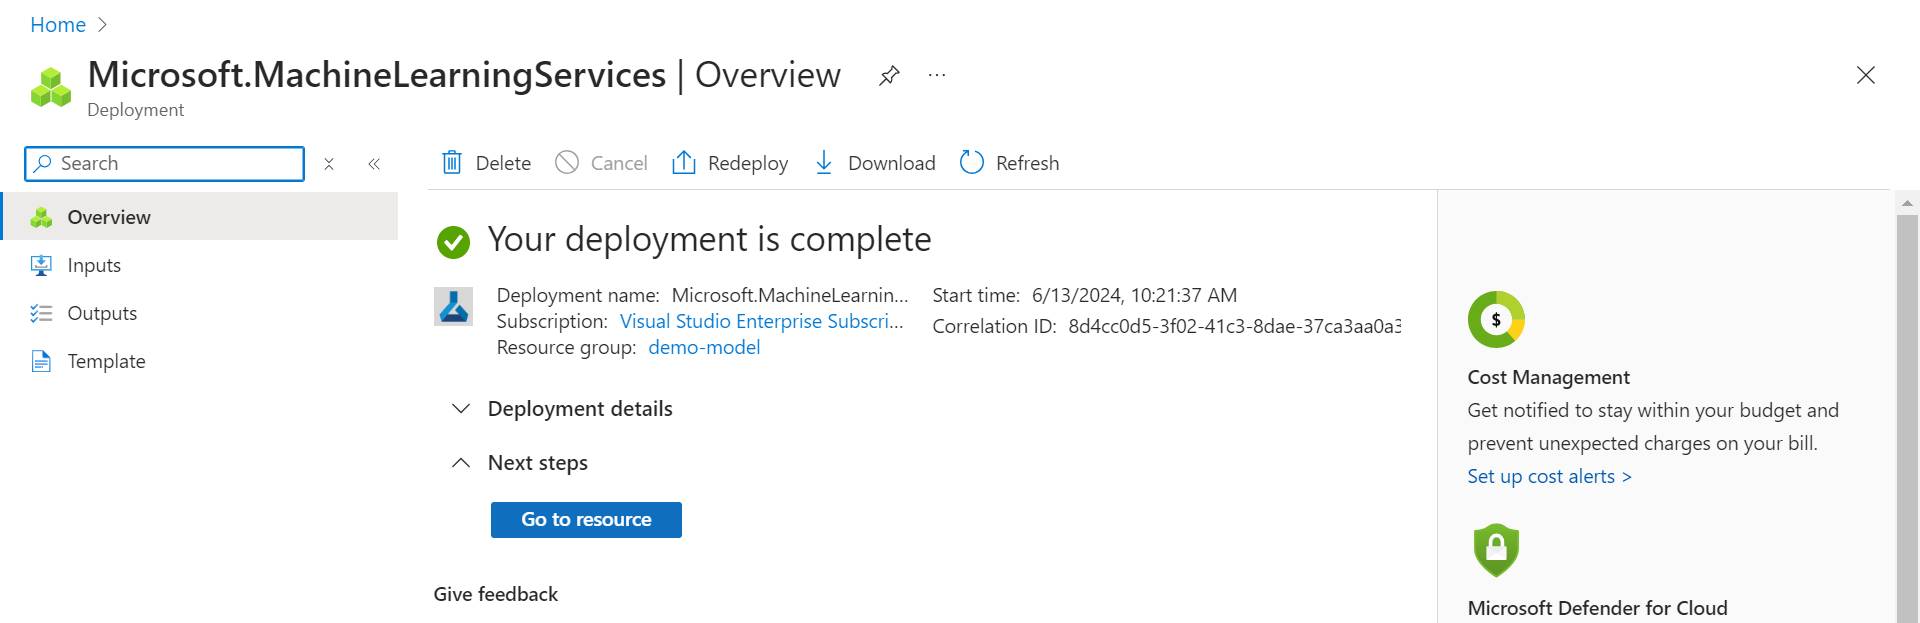Screen dimensions: 1920x623
Task: Open the Overview menu item
Action: (x=199, y=217)
